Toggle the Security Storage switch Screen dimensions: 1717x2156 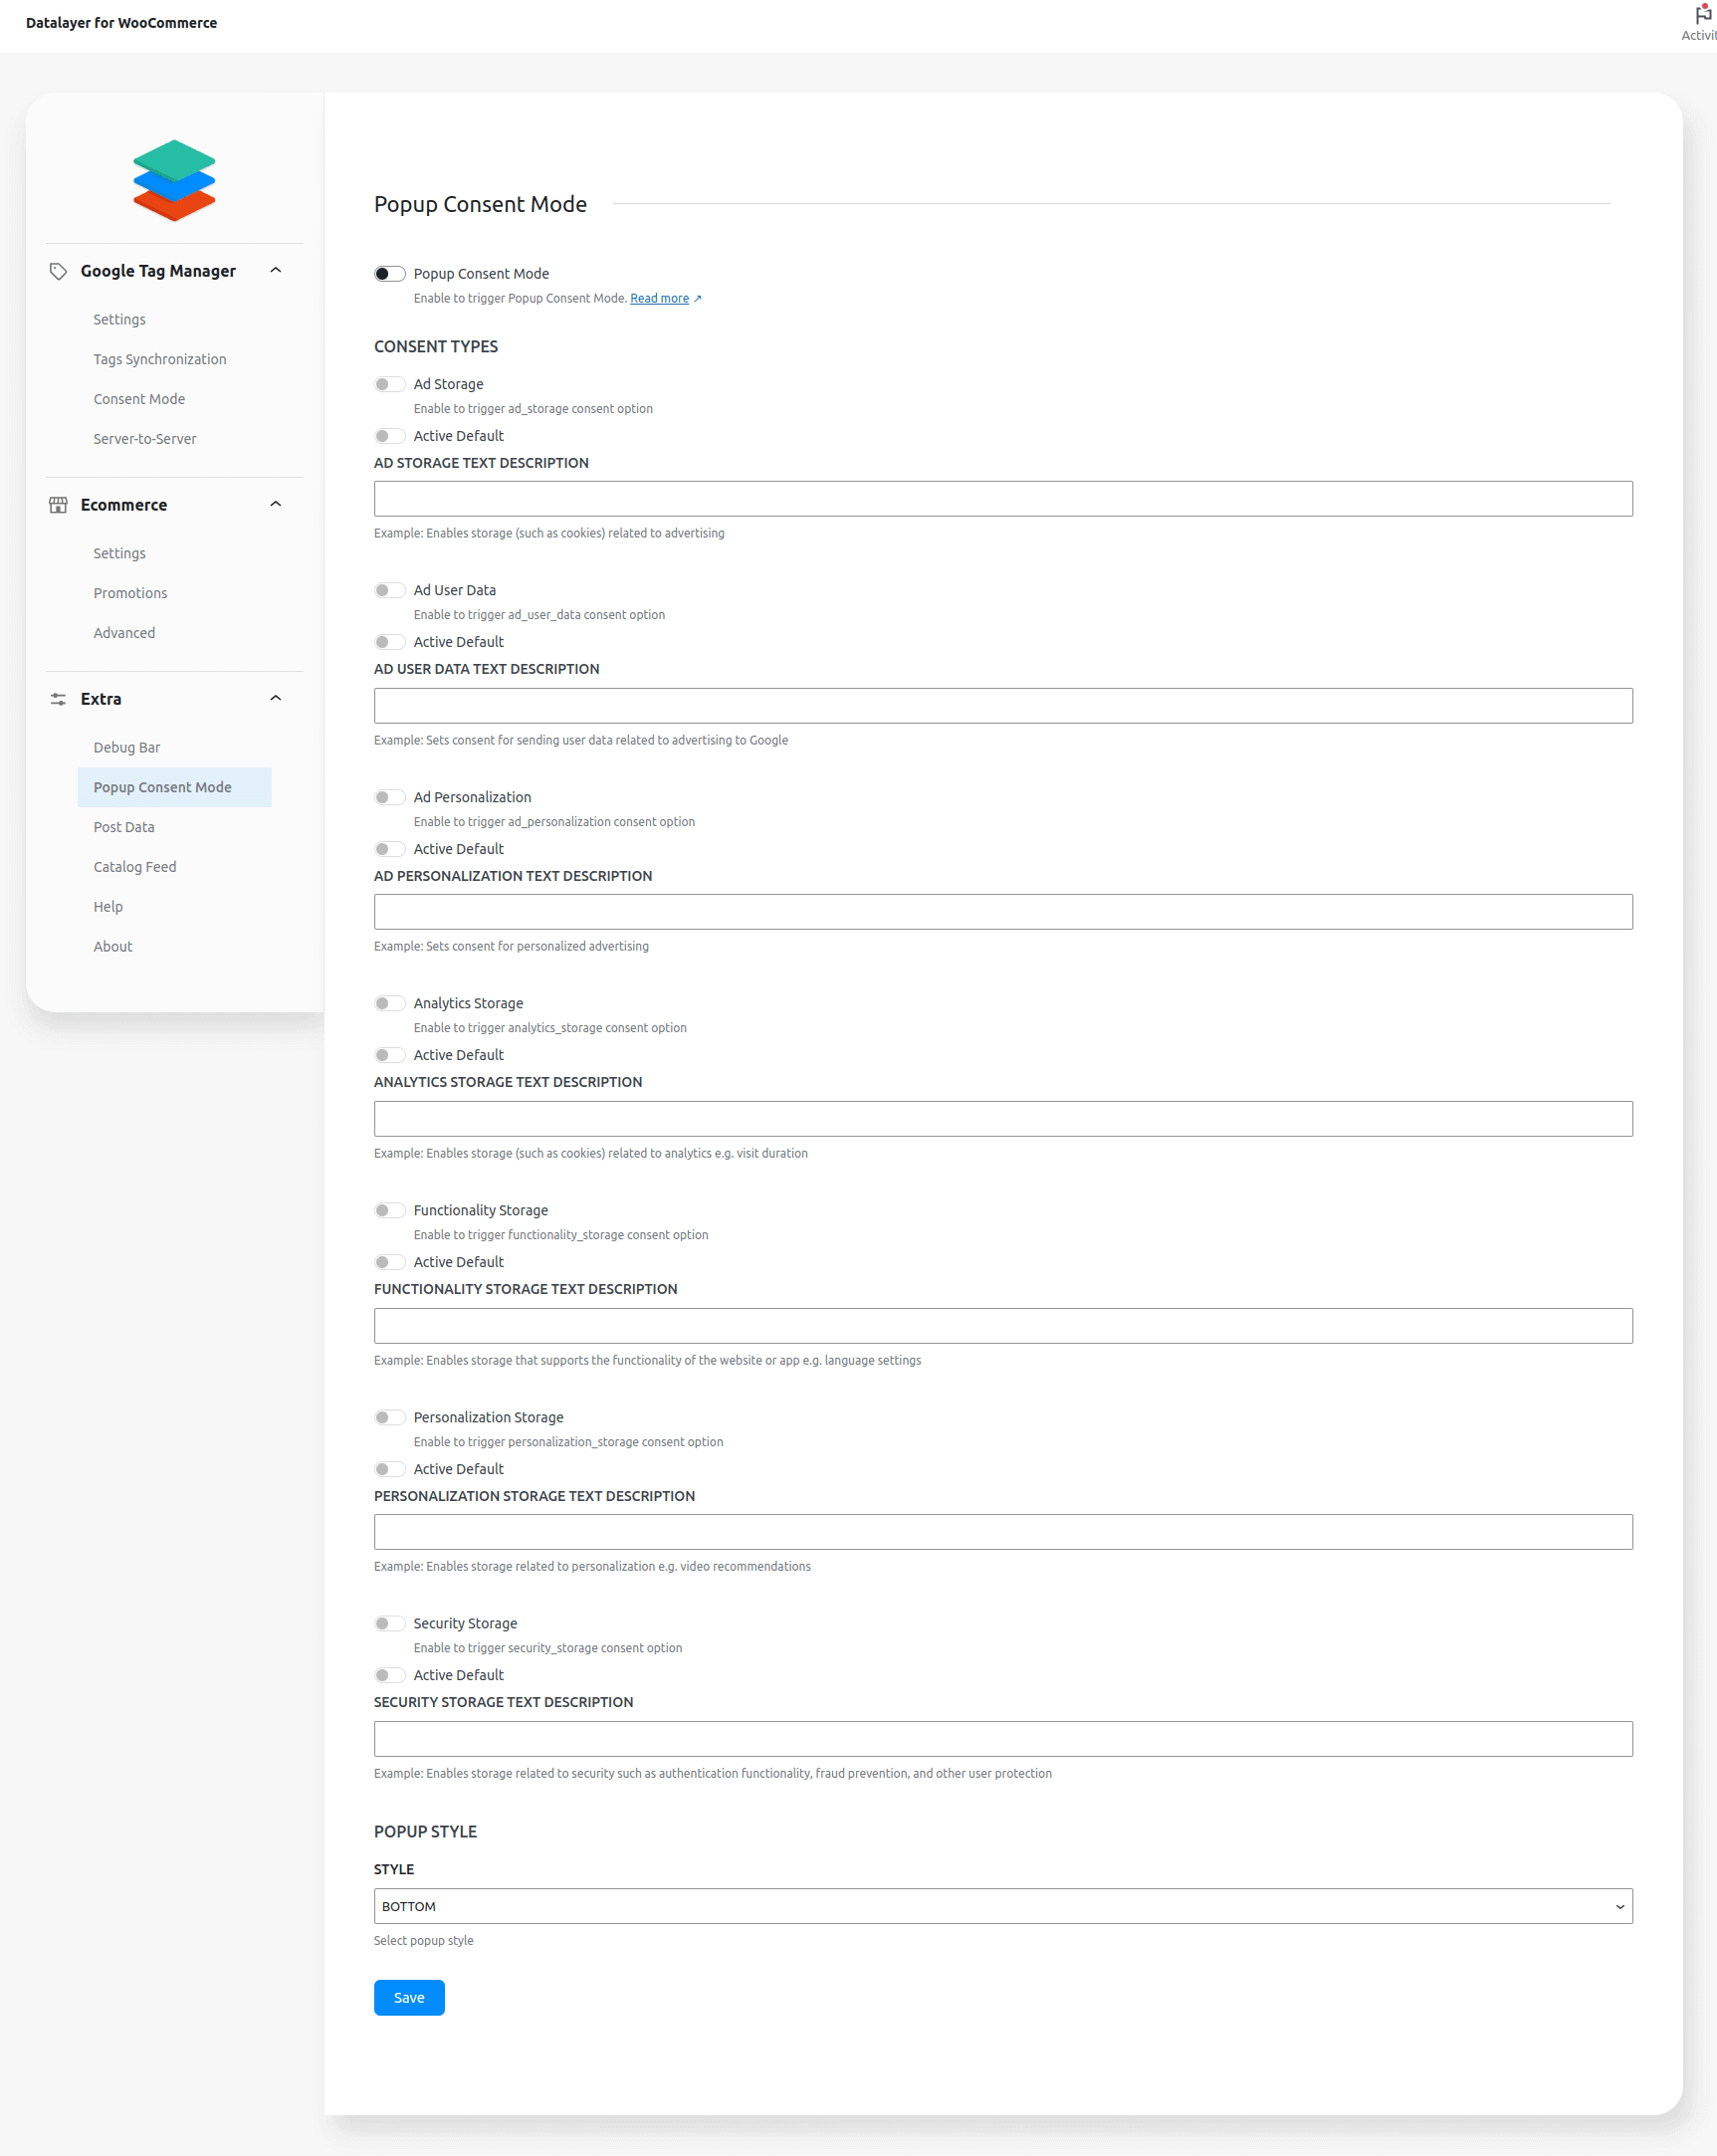(x=390, y=1623)
